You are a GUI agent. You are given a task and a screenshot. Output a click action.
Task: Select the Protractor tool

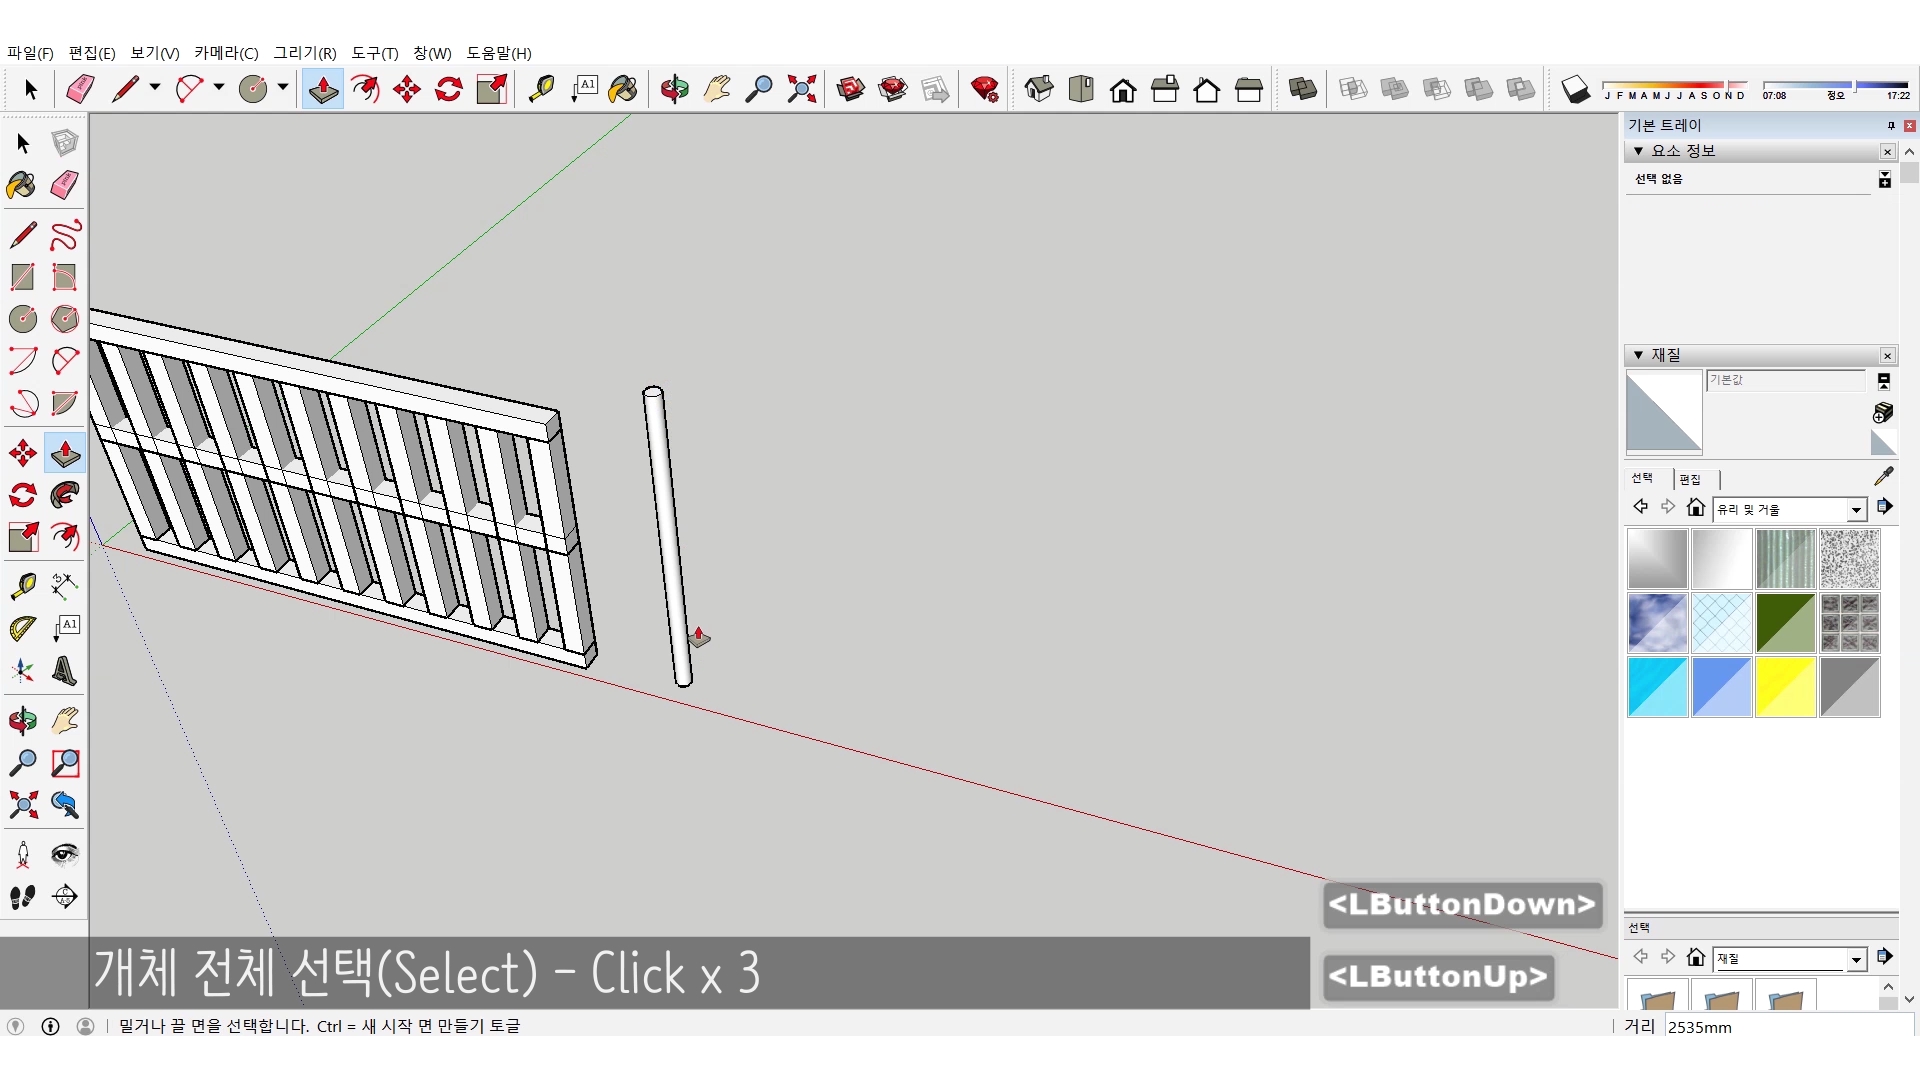coord(23,628)
